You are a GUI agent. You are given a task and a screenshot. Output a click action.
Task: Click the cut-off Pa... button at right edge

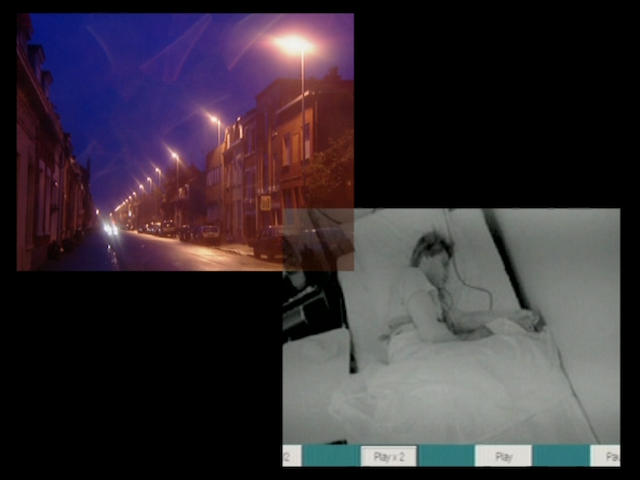click(x=606, y=456)
